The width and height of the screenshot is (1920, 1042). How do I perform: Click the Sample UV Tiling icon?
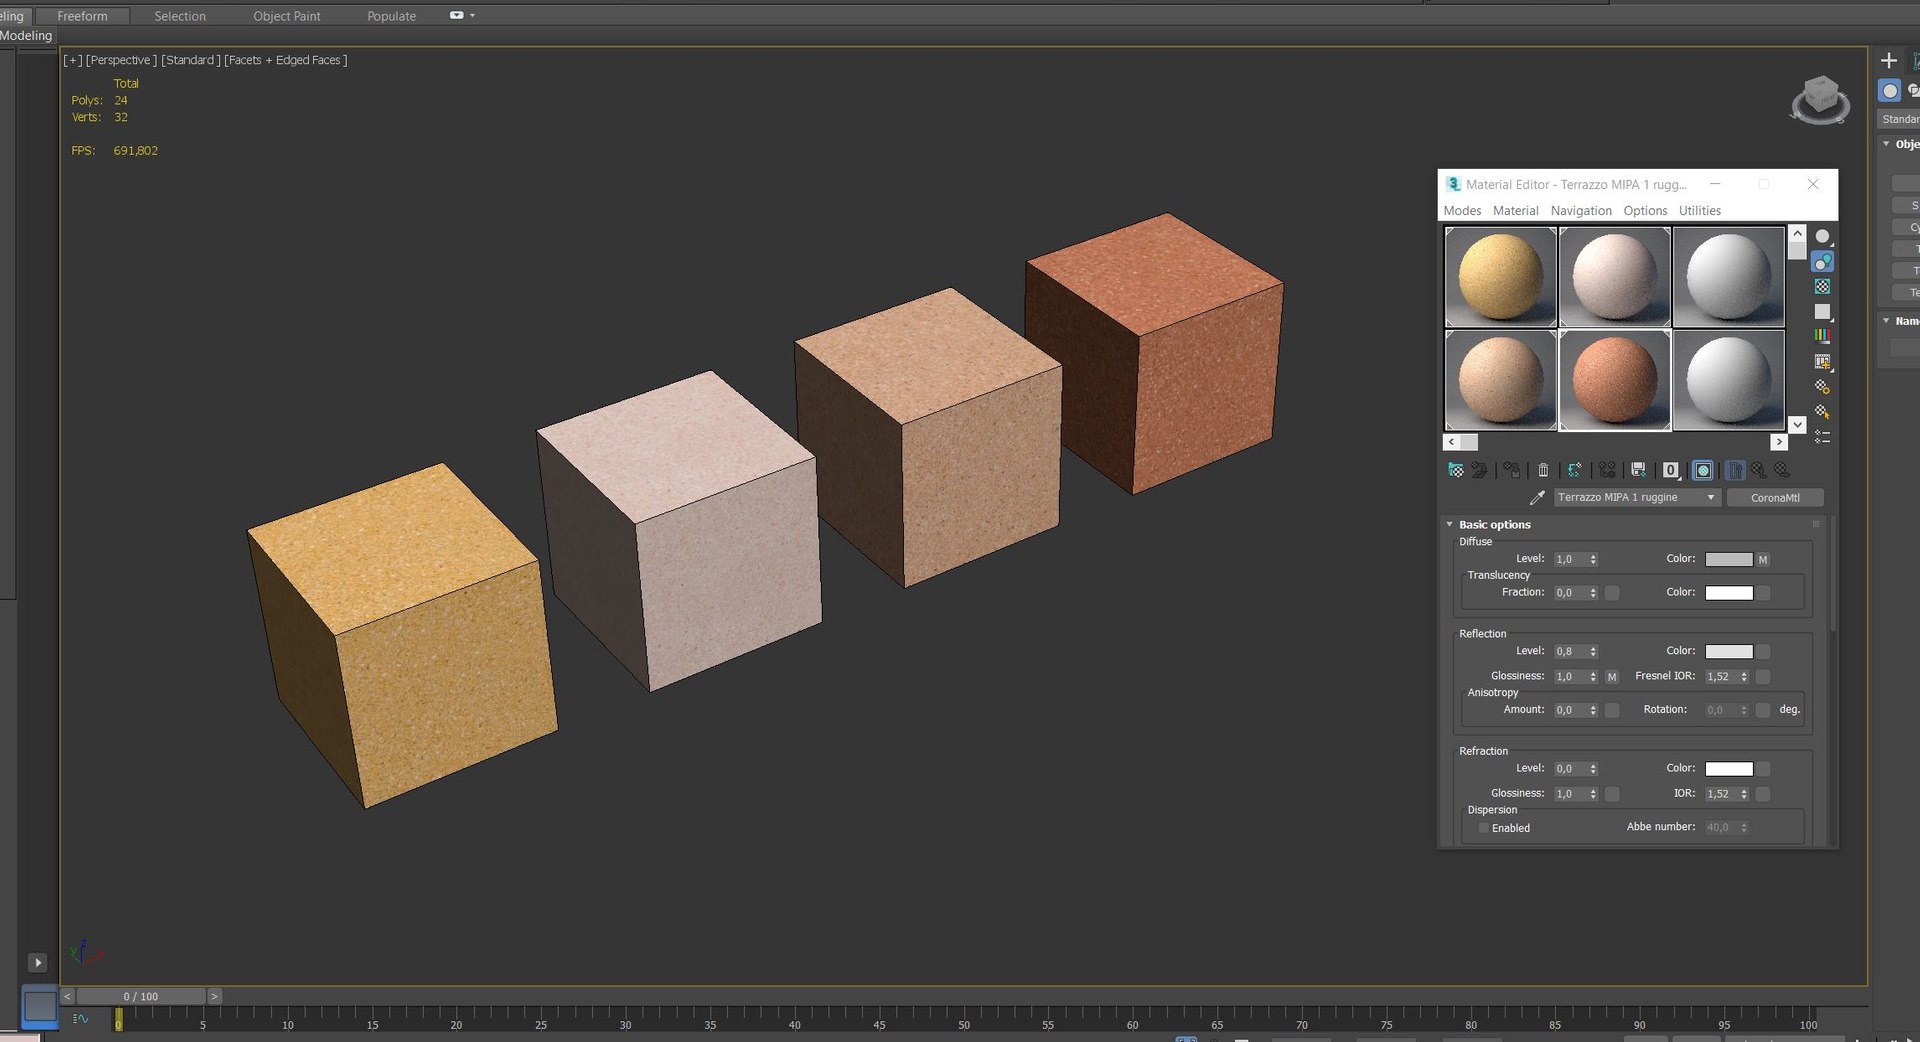tap(1823, 312)
